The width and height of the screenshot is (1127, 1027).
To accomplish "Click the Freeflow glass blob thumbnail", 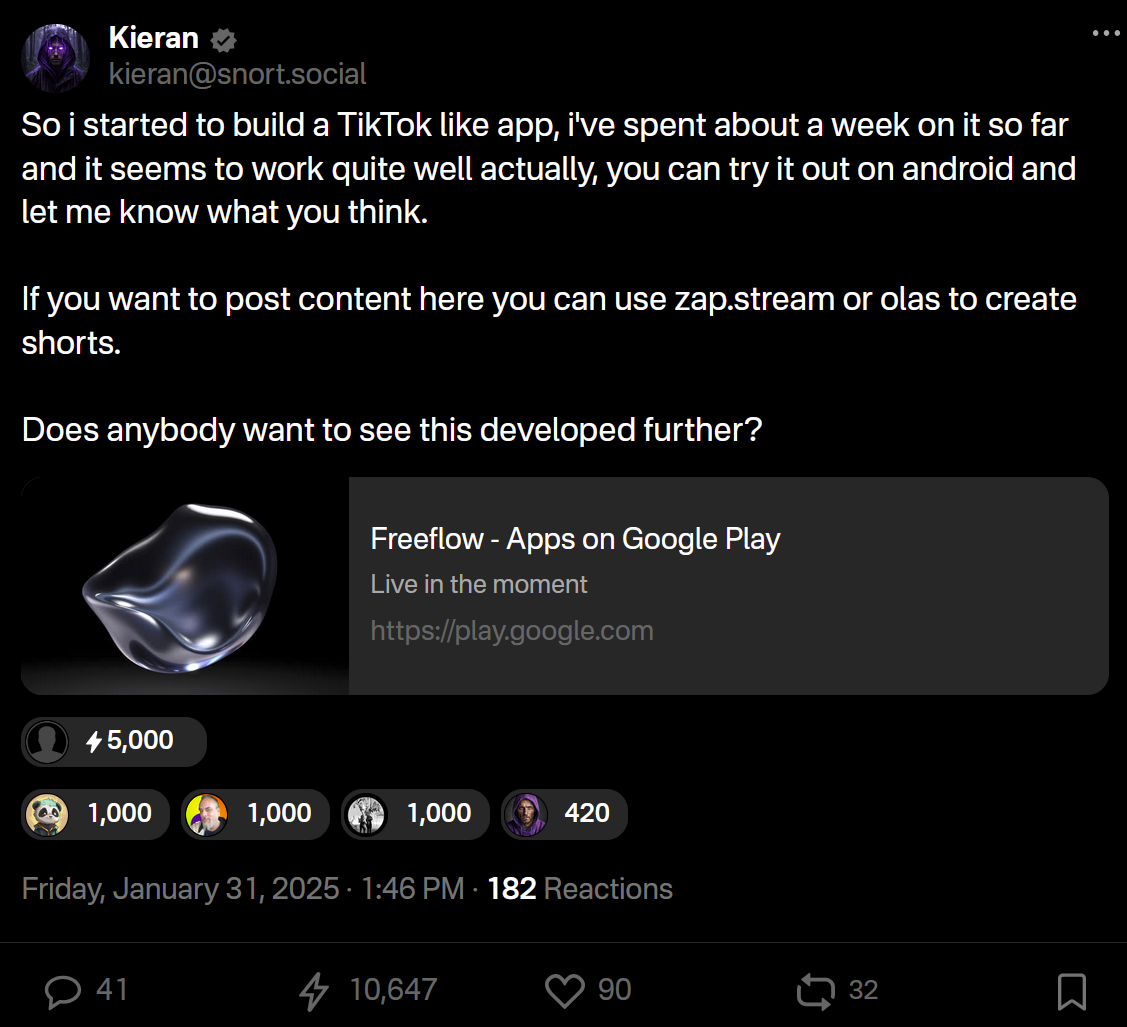I will (x=185, y=585).
